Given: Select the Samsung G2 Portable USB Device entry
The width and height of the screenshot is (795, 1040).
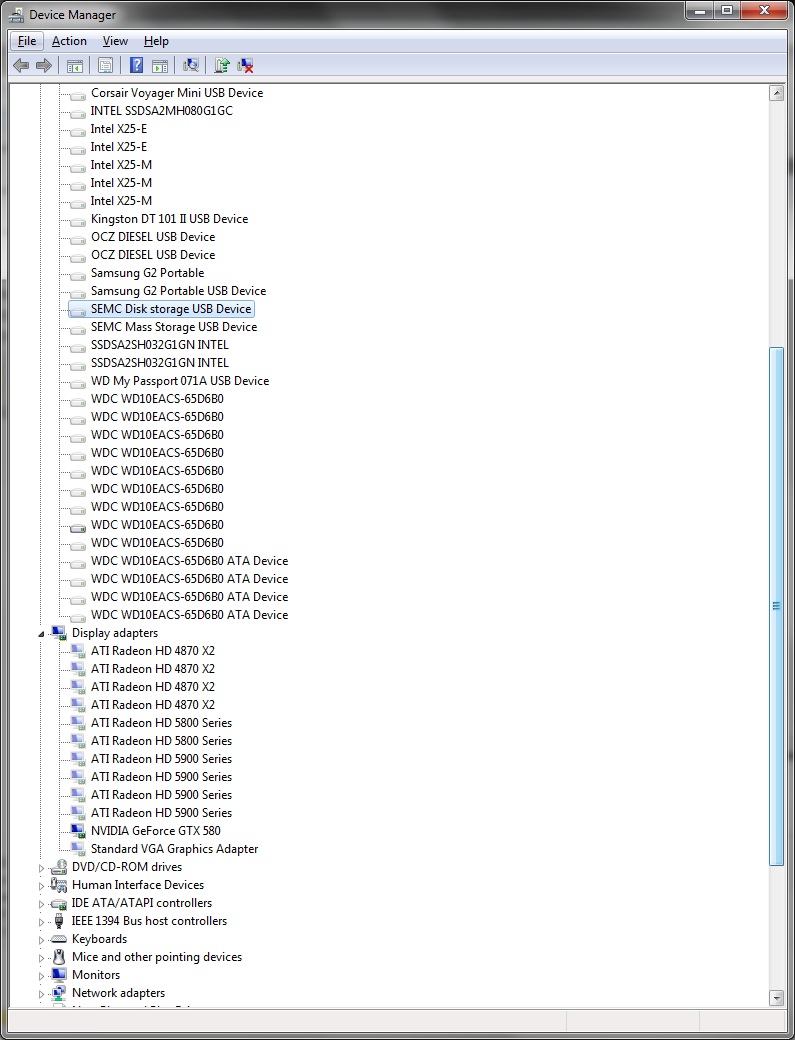Looking at the screenshot, I should pos(178,291).
